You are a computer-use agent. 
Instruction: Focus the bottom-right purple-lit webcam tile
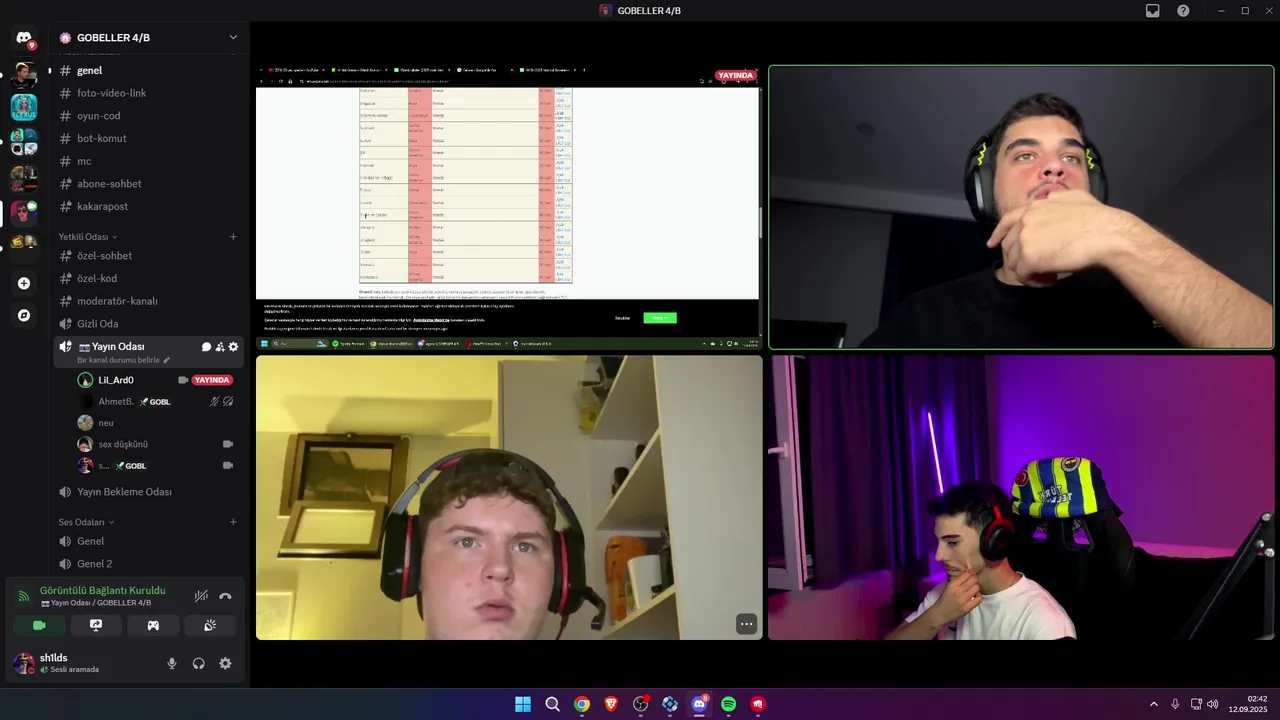point(1021,497)
